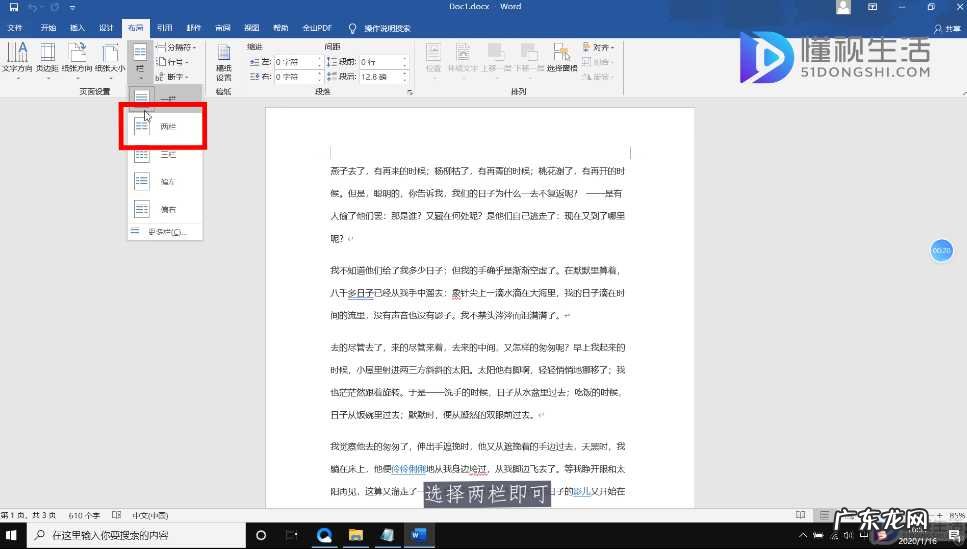Image resolution: width=967 pixels, height=549 pixels.
Task: Switch to the 视图 View tab
Action: coord(252,28)
